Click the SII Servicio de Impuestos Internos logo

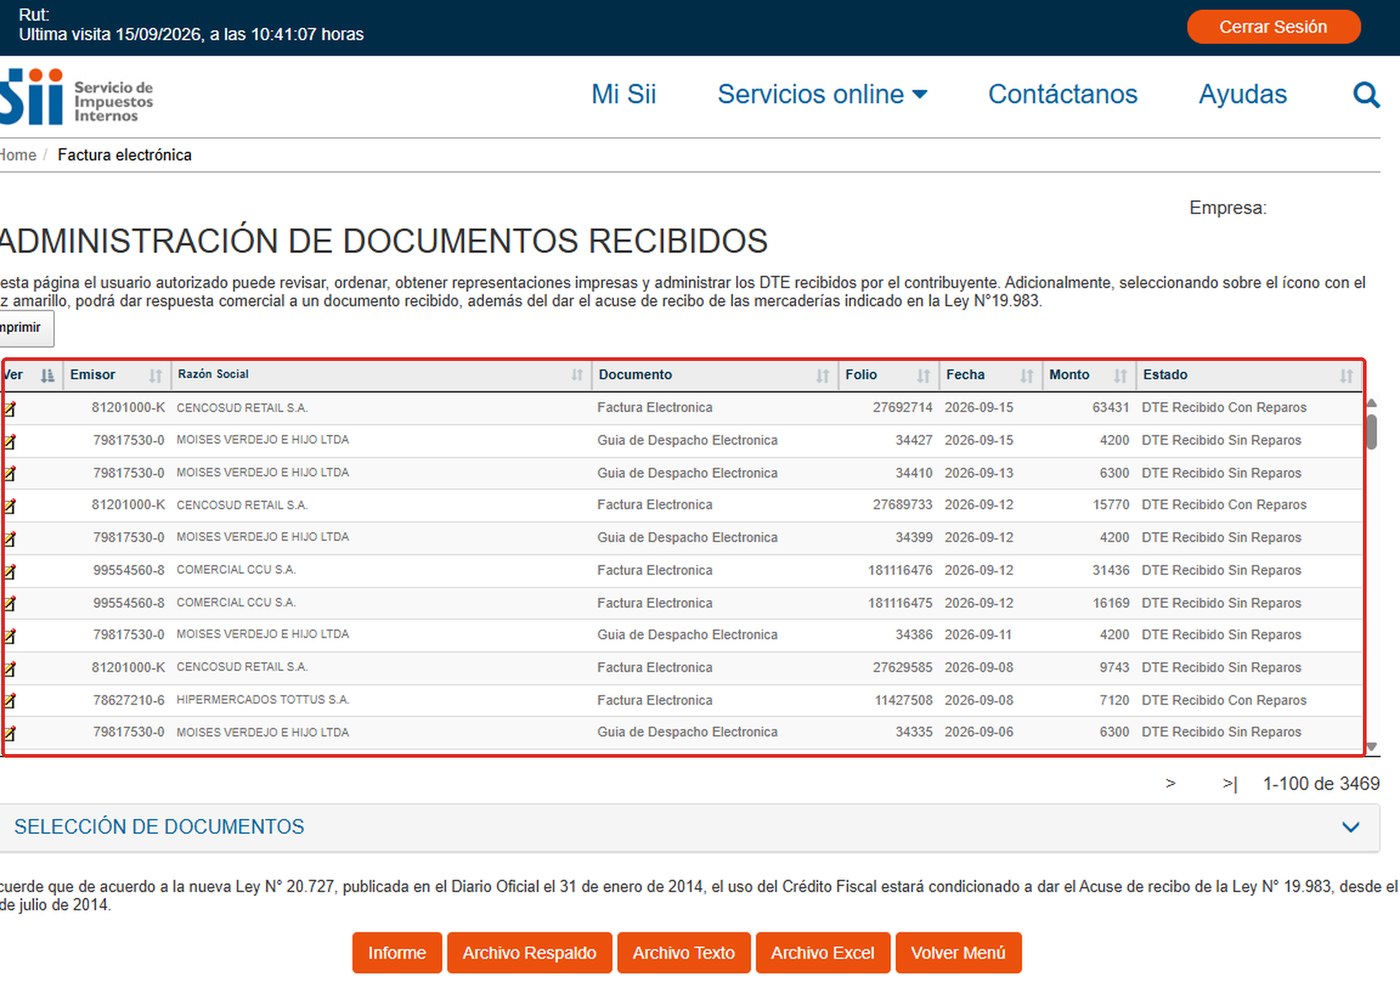(x=76, y=97)
